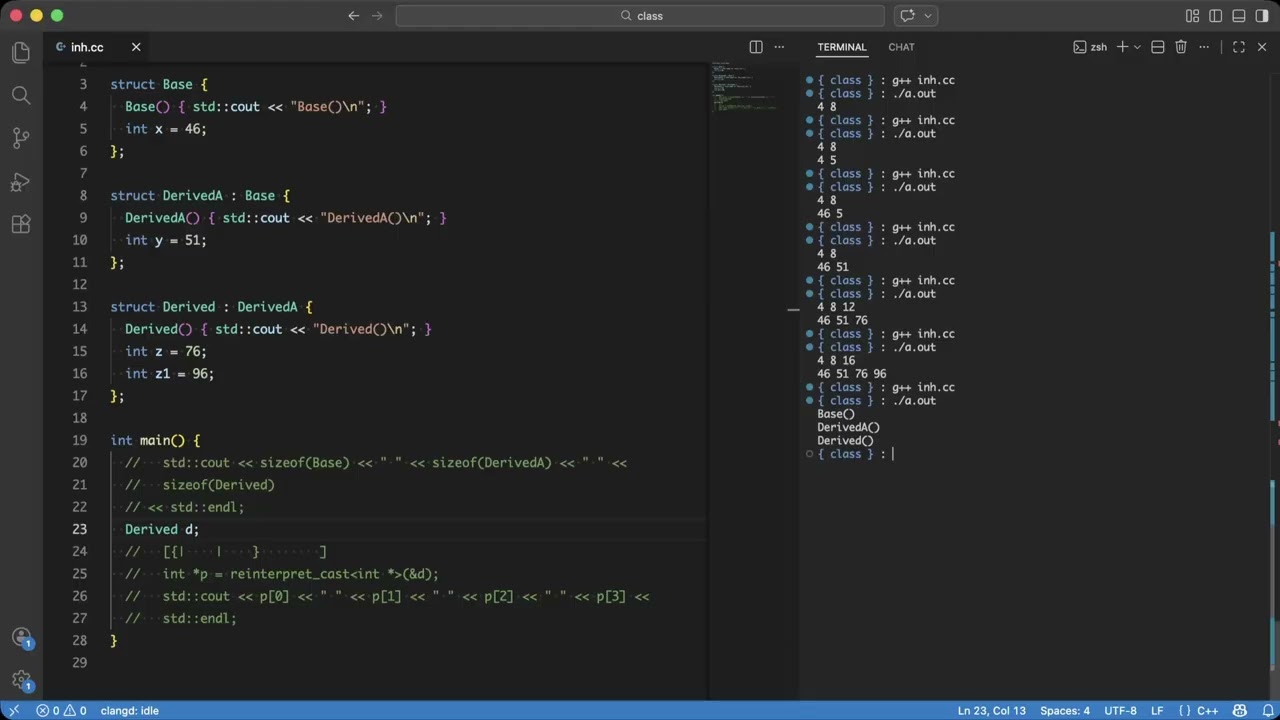Expand the new terminal launch profile dropdown

pyautogui.click(x=1137, y=47)
